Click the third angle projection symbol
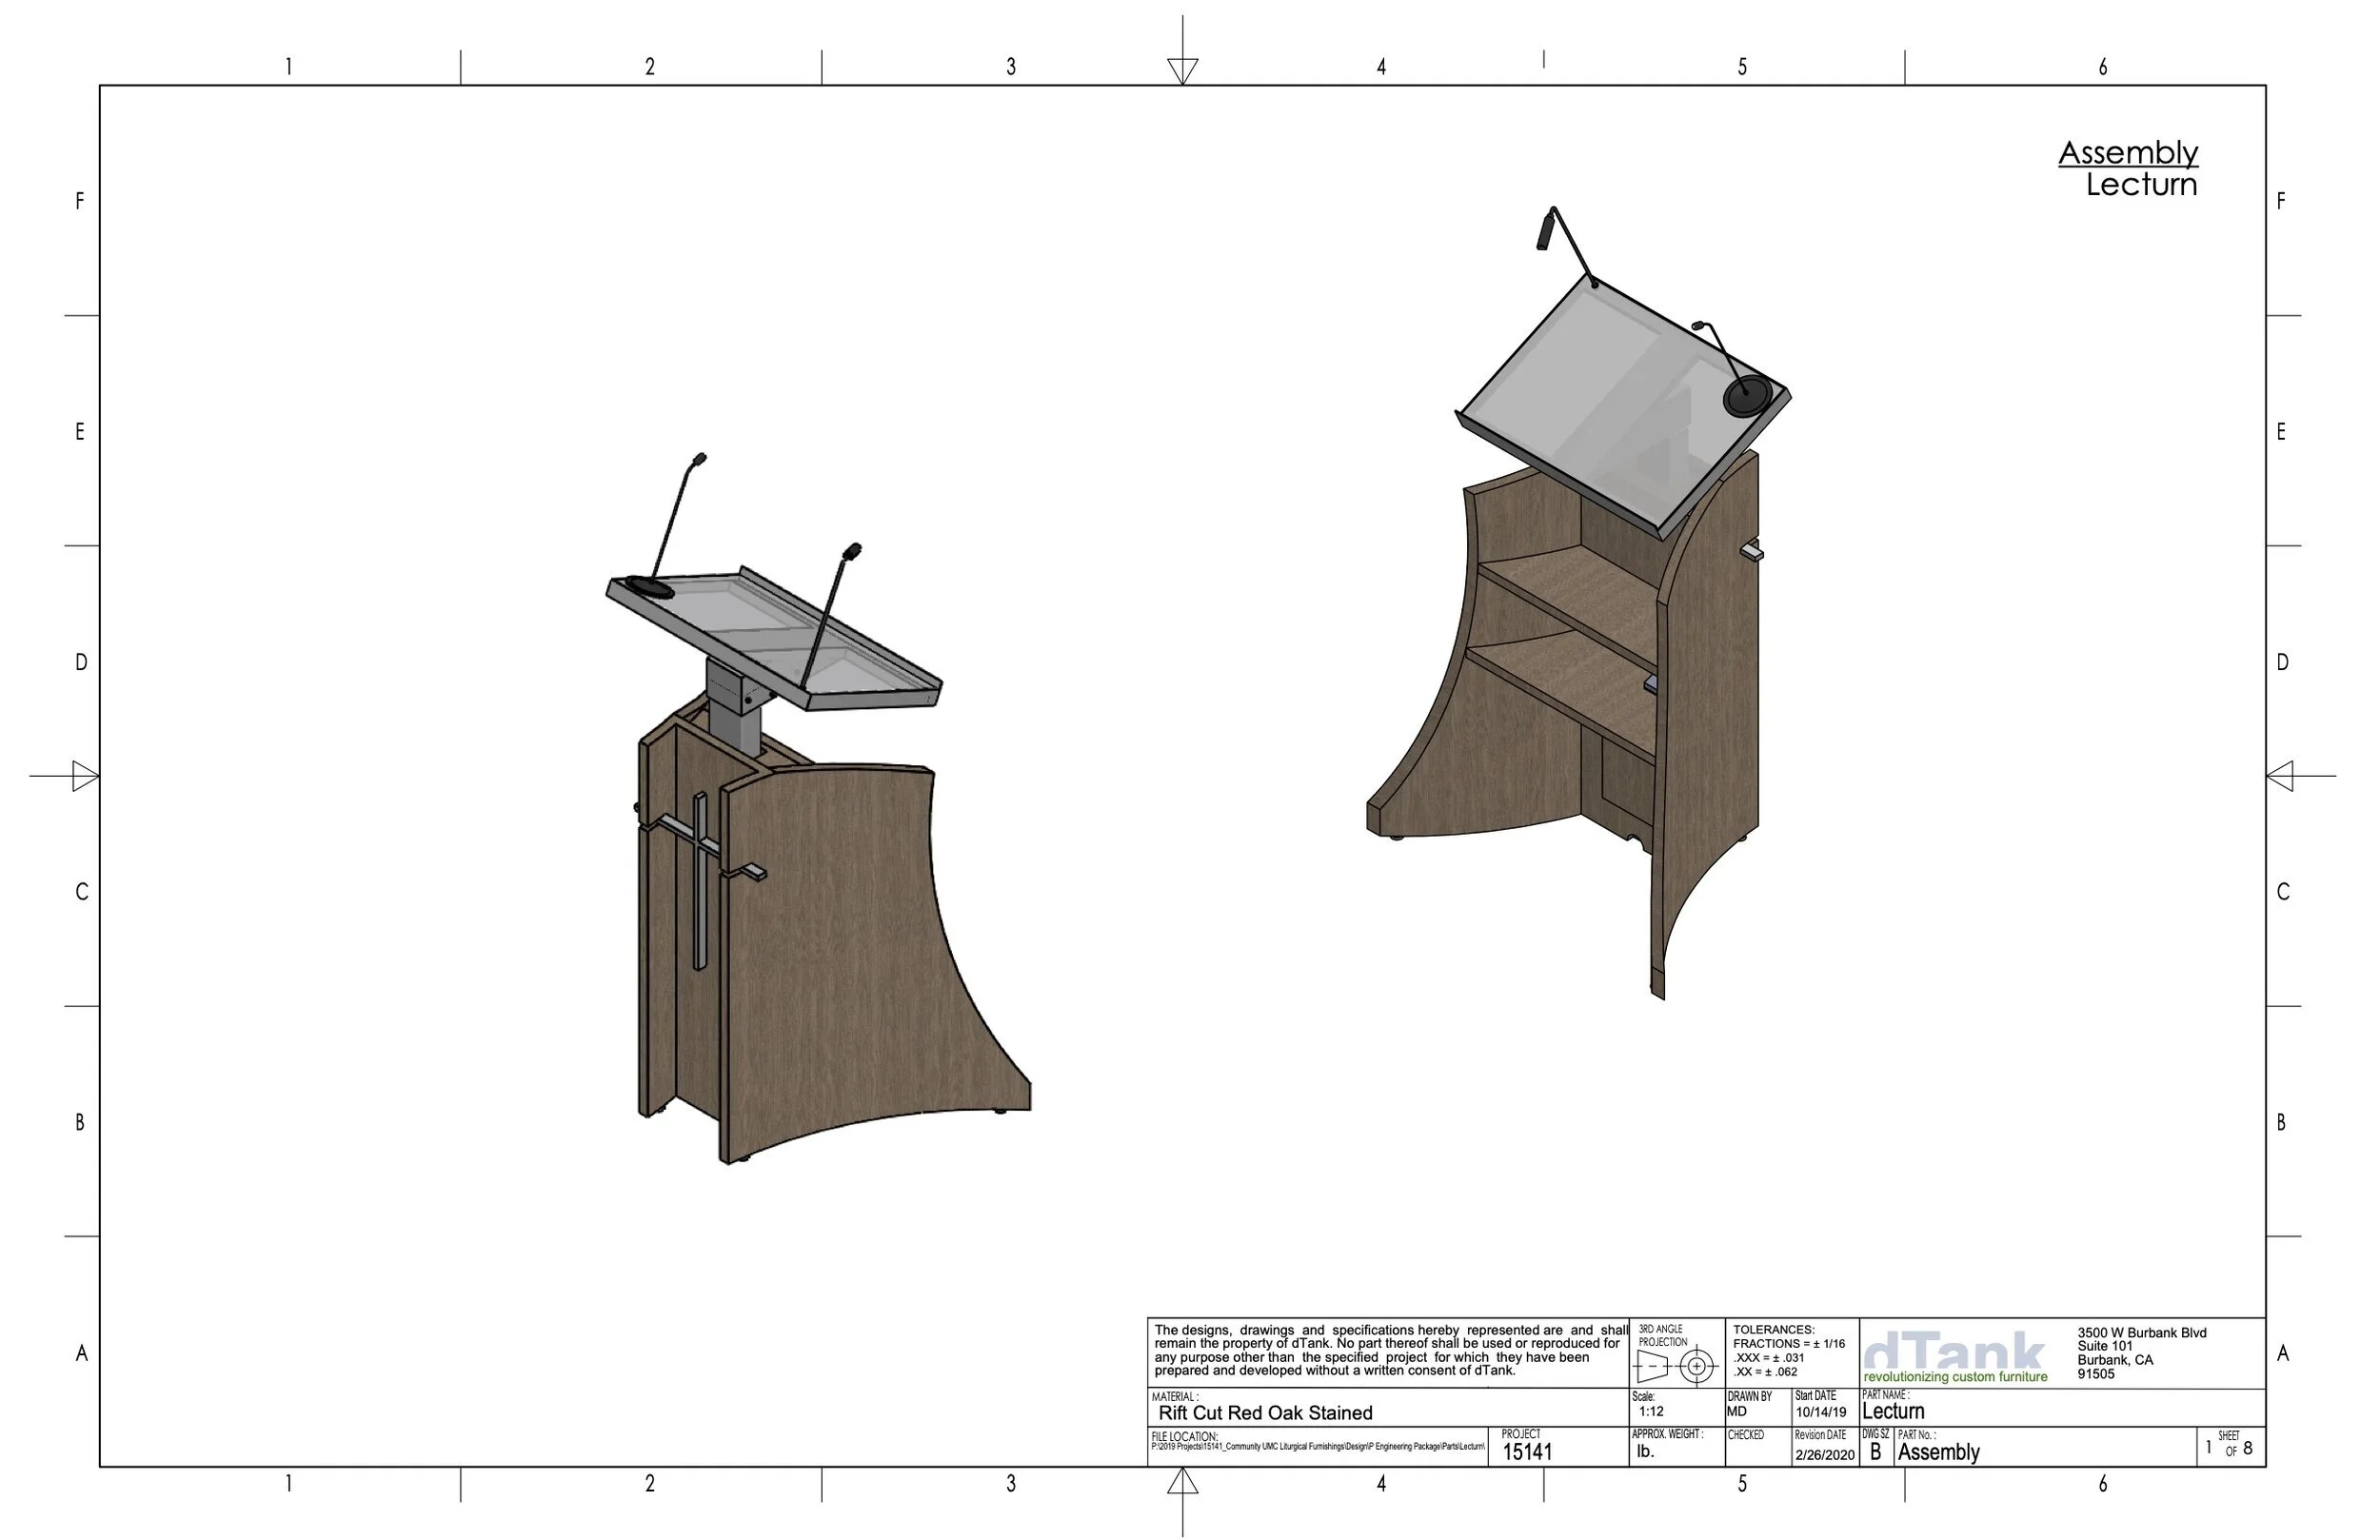2380x1540 pixels. [1675, 1365]
